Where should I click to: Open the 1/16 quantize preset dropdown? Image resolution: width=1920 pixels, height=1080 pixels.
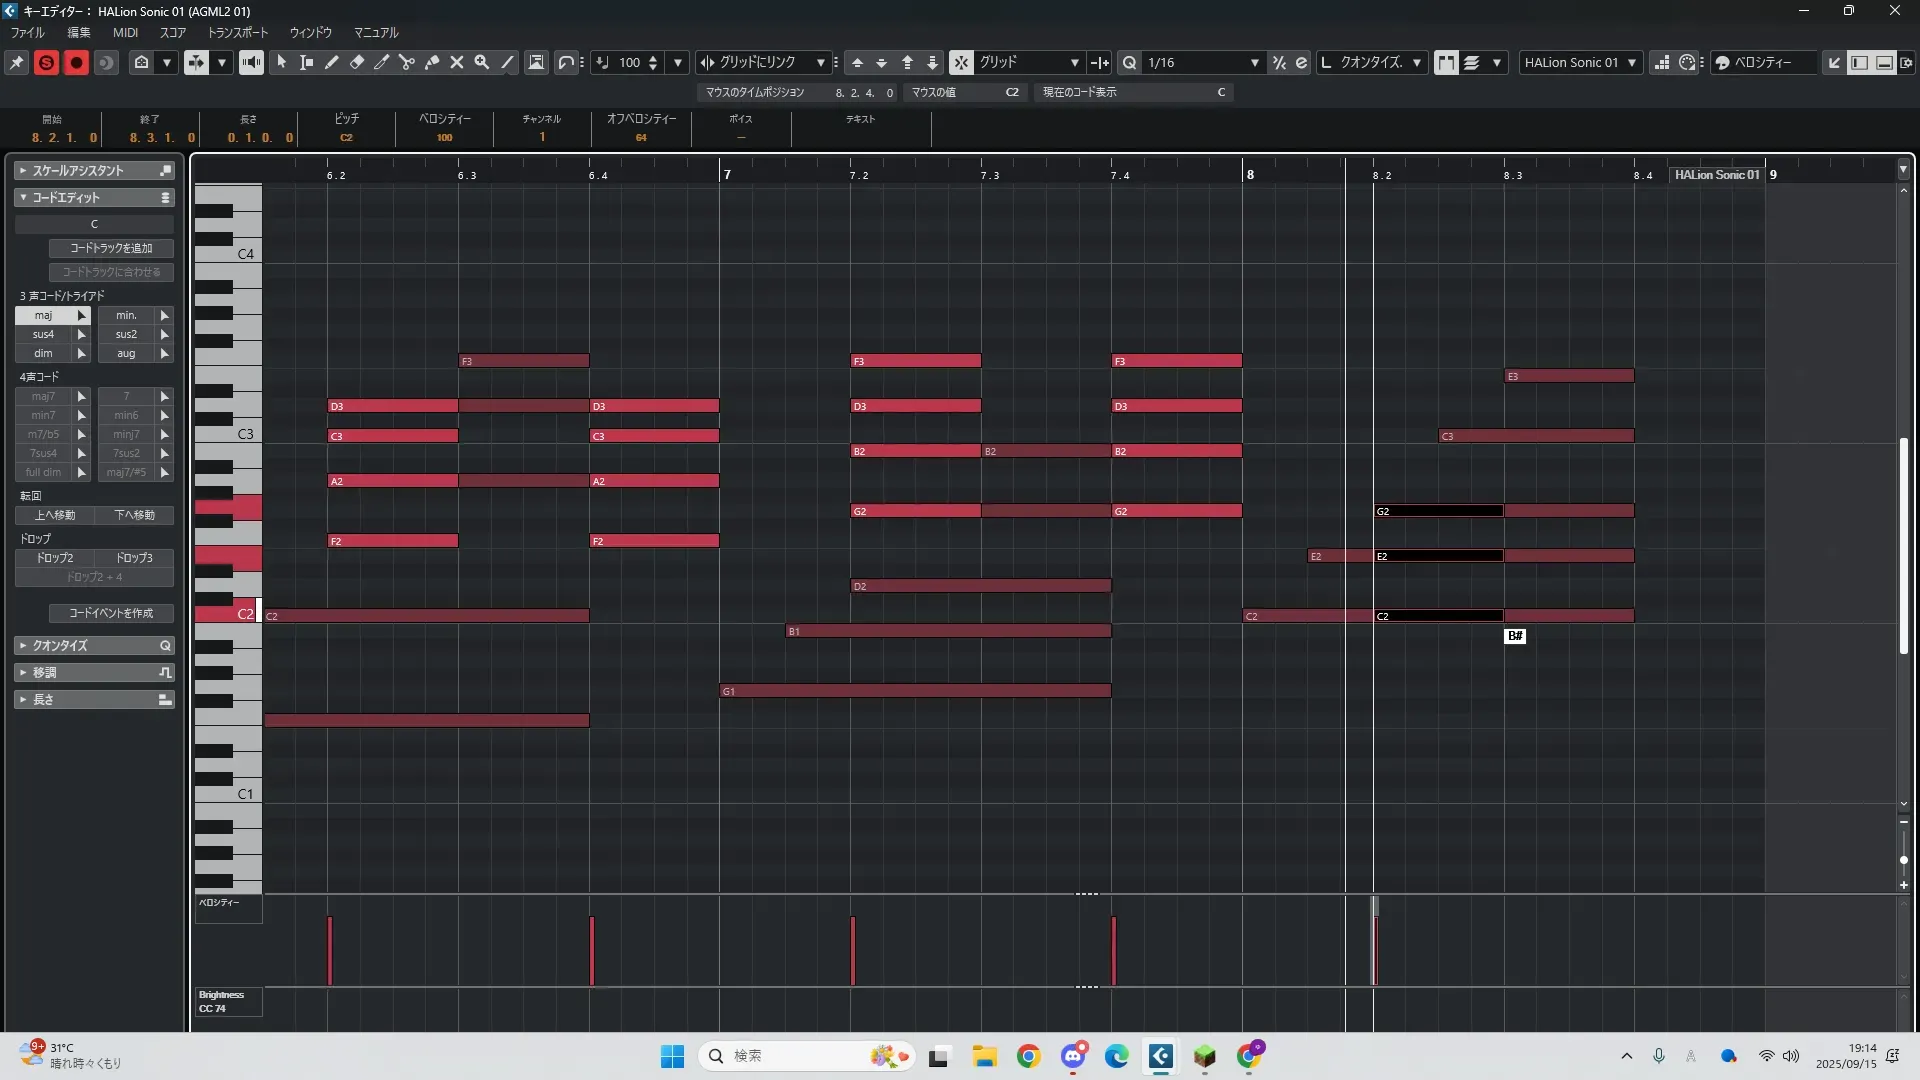(1254, 62)
